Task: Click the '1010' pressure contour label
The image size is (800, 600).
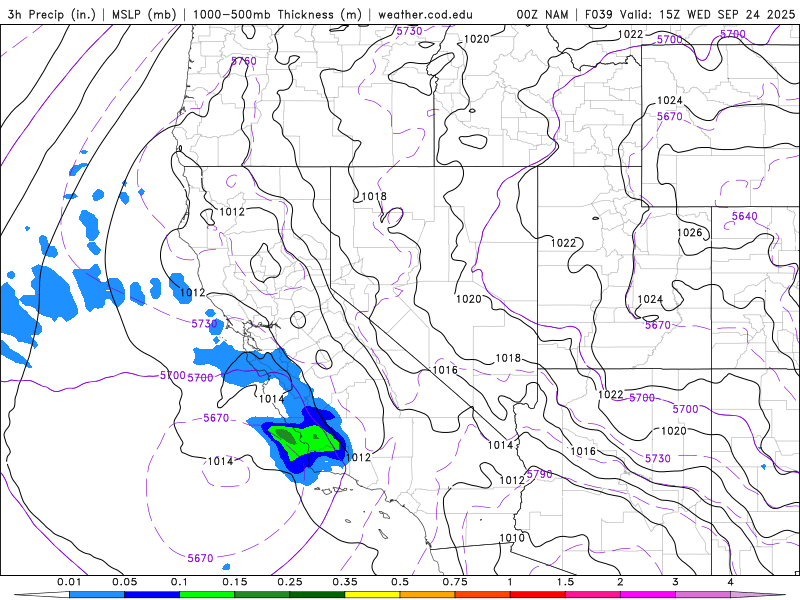Action: [x=511, y=538]
